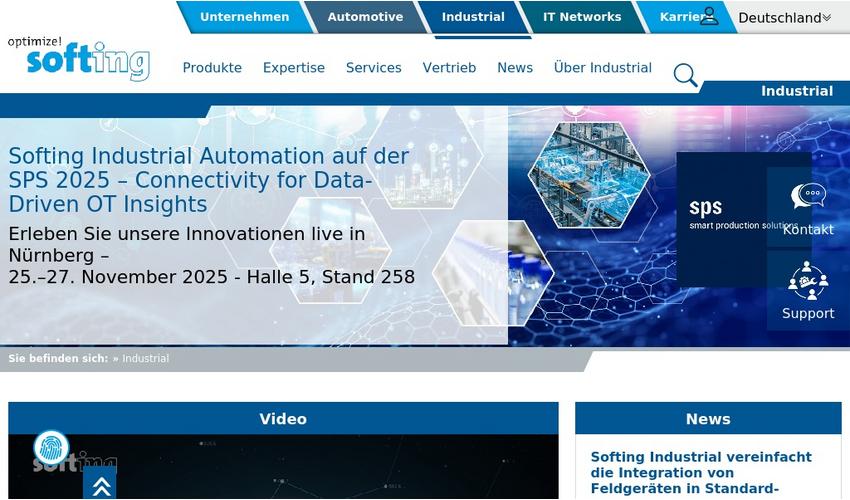Open the Vertrieb menu
Screen dimensions: 850x500
click(449, 68)
